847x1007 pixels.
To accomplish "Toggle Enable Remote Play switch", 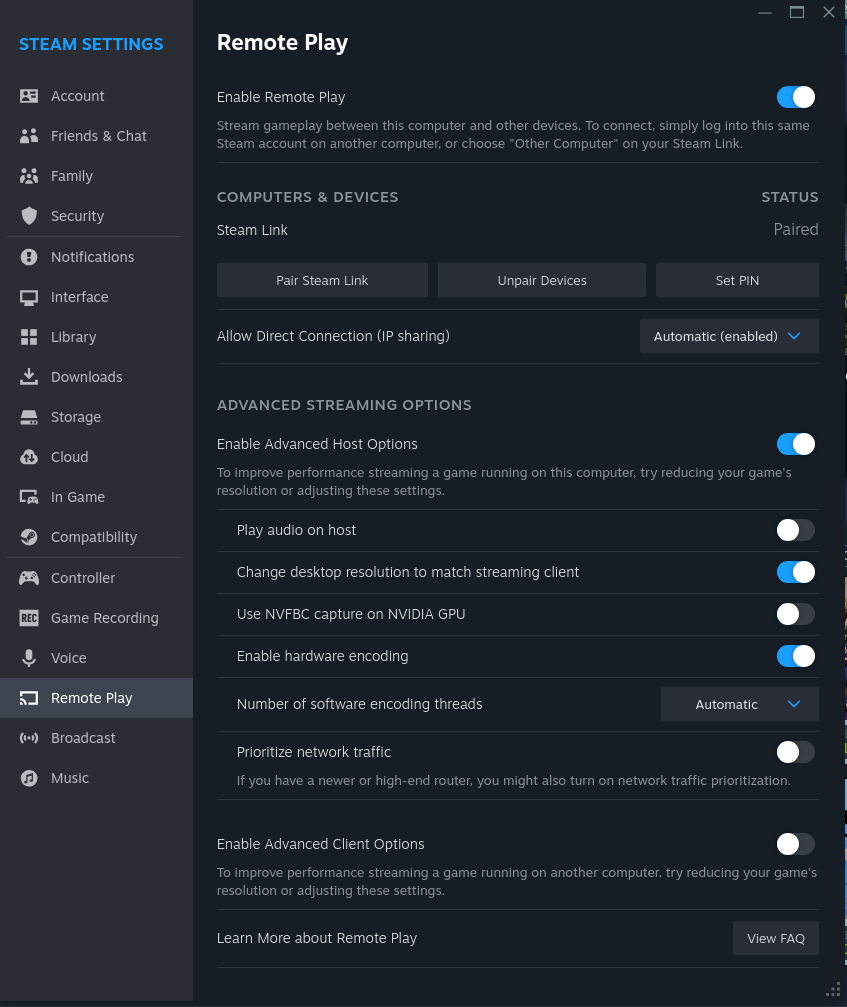I will (796, 97).
